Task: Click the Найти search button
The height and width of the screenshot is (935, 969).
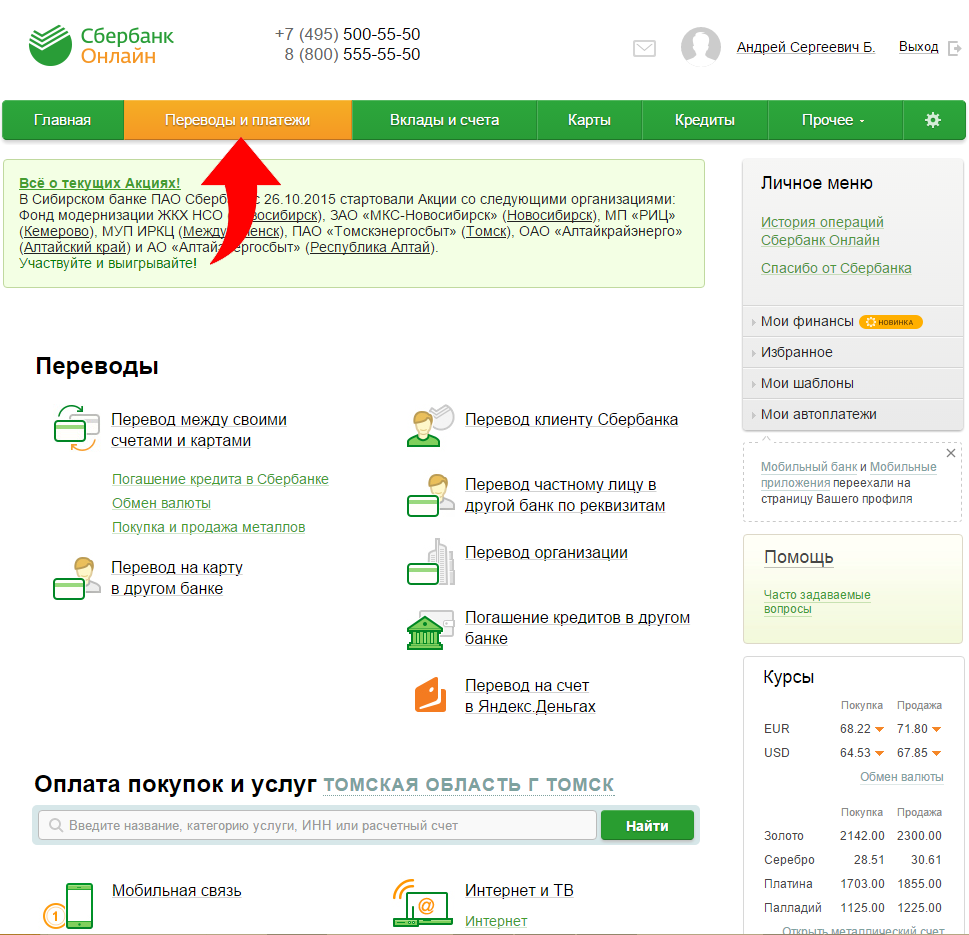Action: [647, 826]
